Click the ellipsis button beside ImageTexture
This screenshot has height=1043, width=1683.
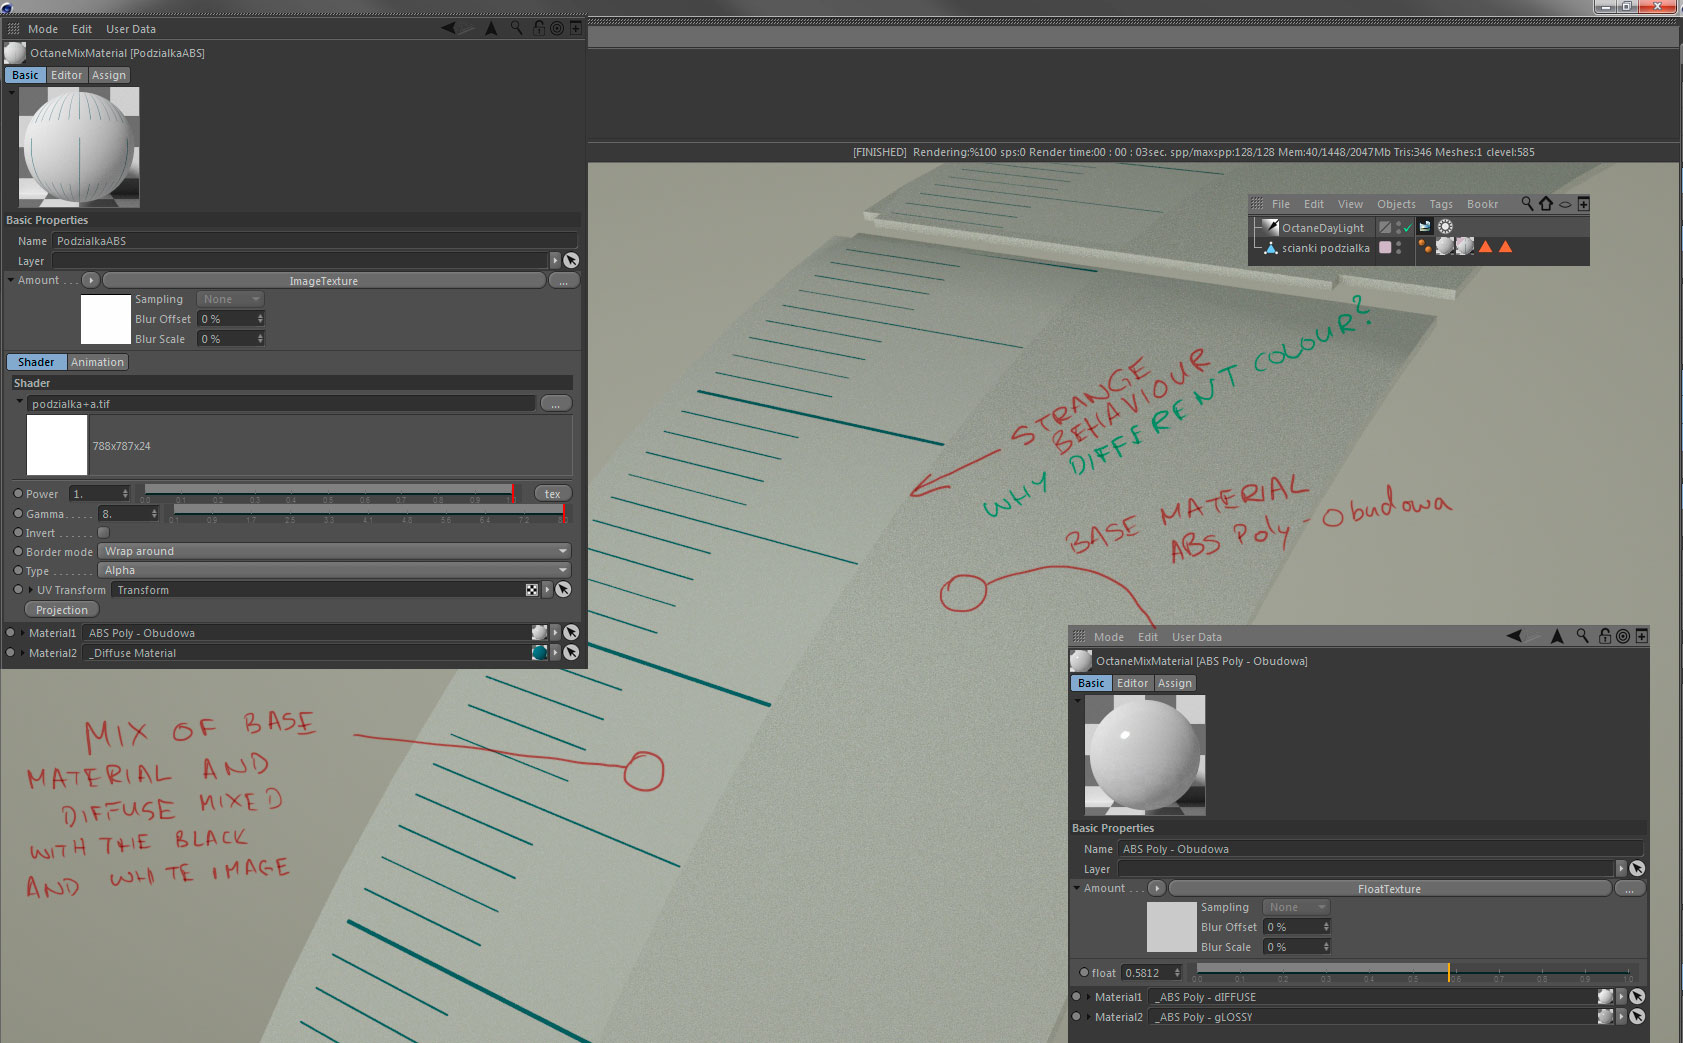(564, 281)
